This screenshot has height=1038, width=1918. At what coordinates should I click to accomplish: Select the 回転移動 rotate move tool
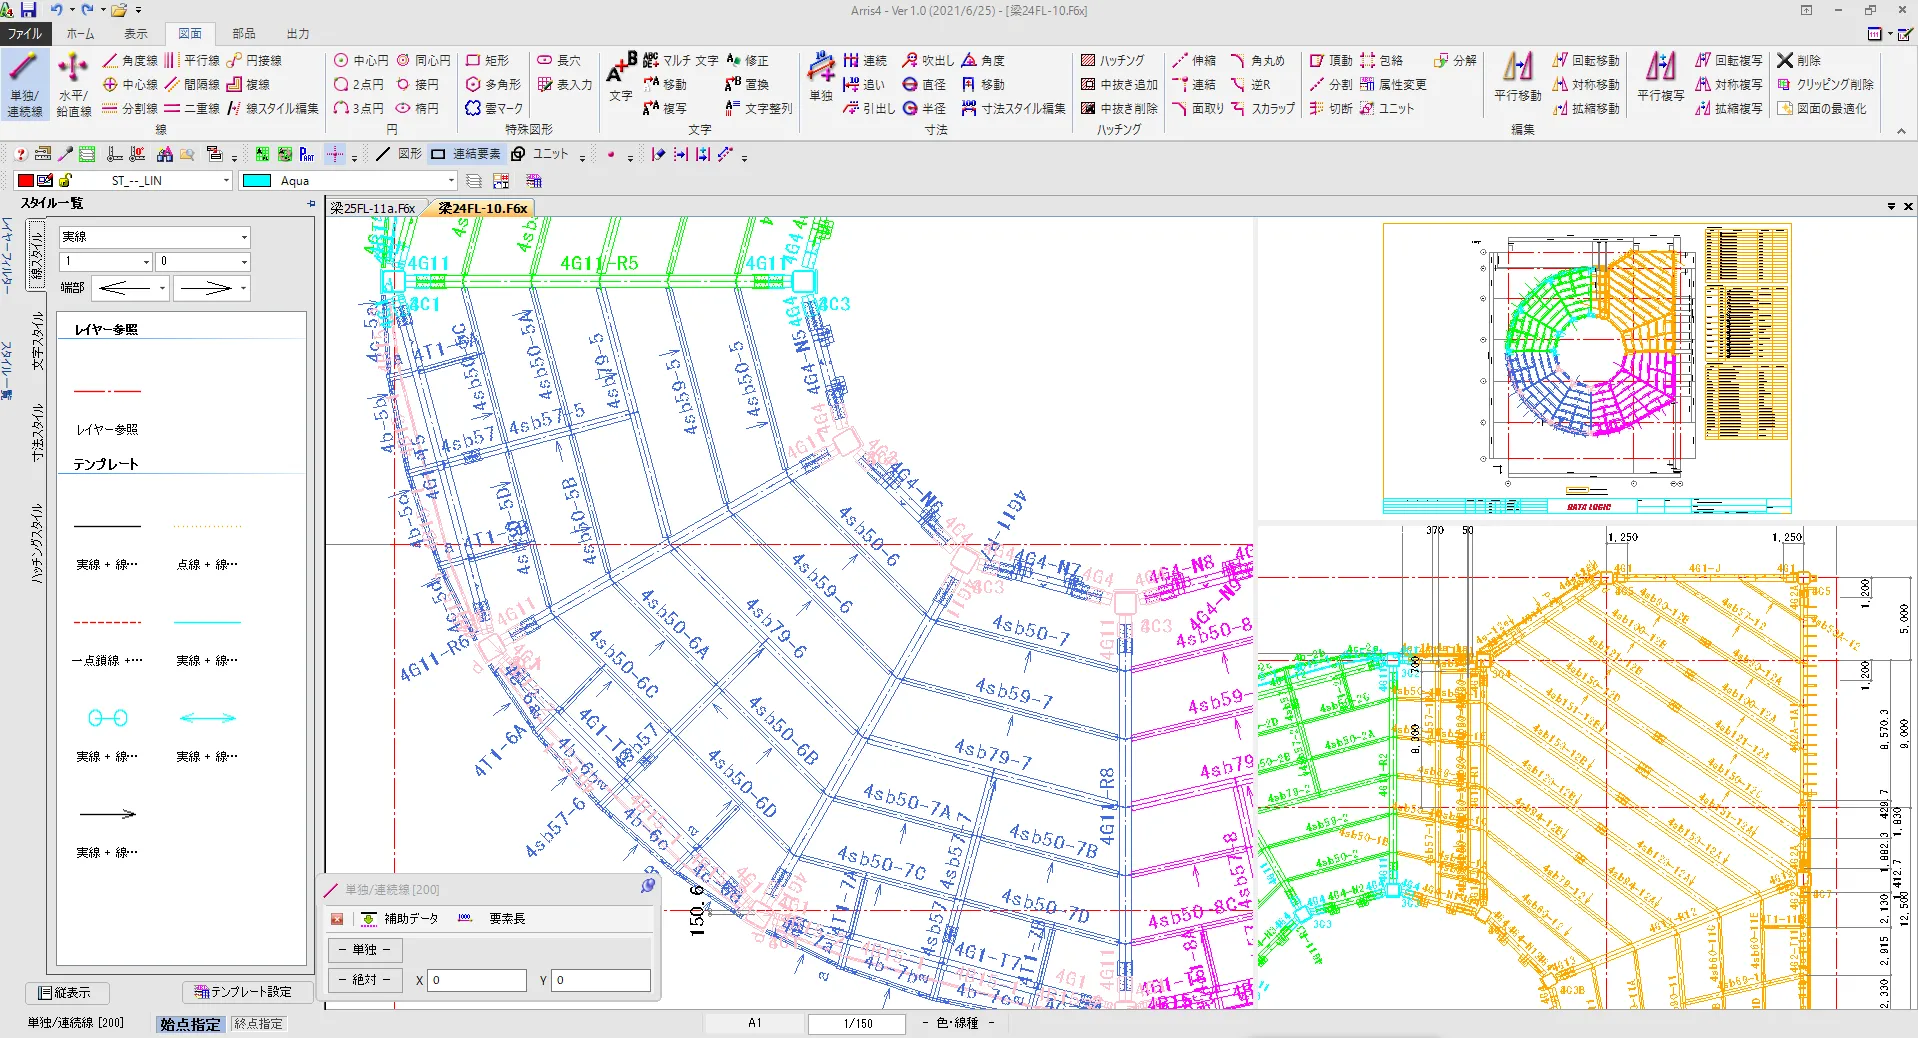[x=1586, y=61]
